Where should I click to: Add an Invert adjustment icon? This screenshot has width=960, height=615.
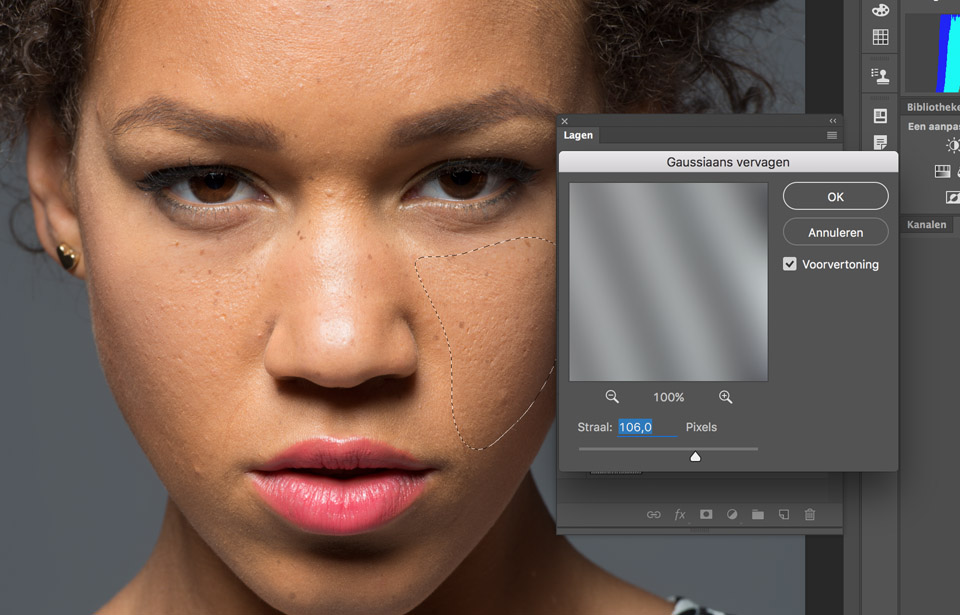click(953, 197)
